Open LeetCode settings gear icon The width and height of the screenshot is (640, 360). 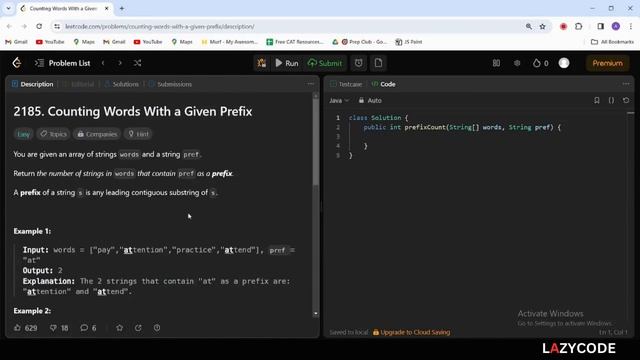click(517, 63)
